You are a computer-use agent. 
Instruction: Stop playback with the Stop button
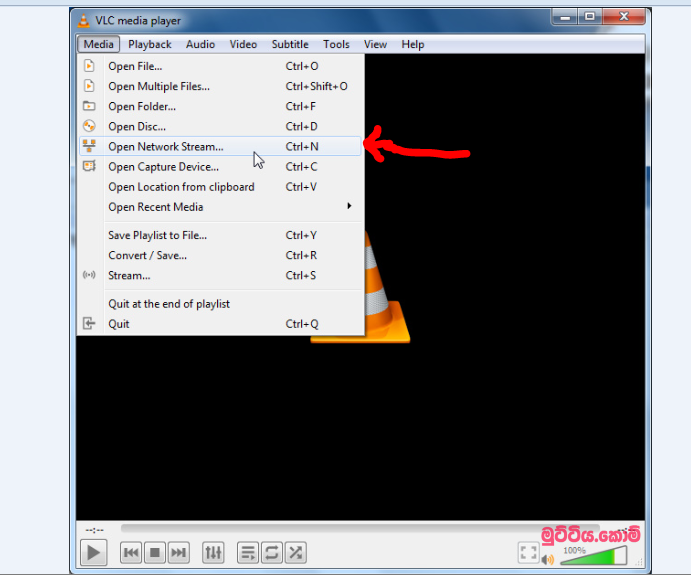(x=155, y=553)
